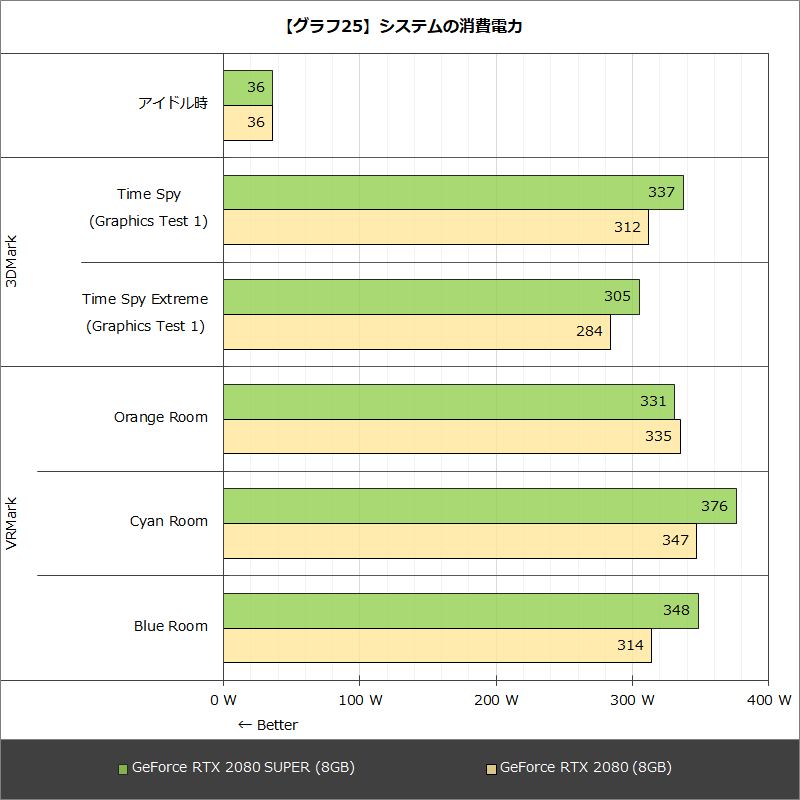This screenshot has width=800, height=800.
Task: Select the Cyan Room row label
Action: (167, 521)
